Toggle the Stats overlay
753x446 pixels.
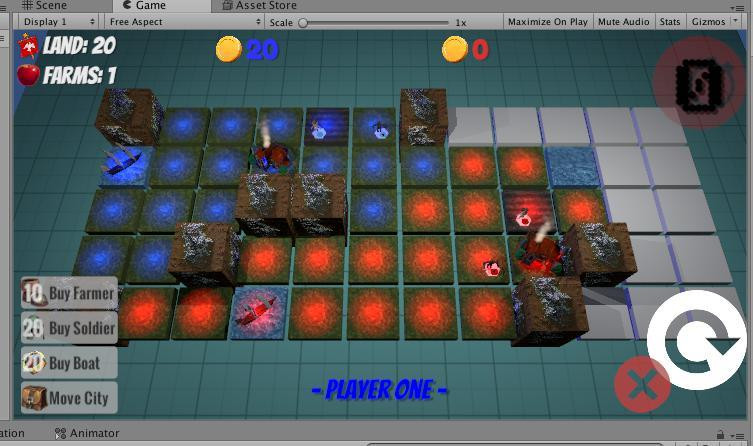tap(669, 22)
